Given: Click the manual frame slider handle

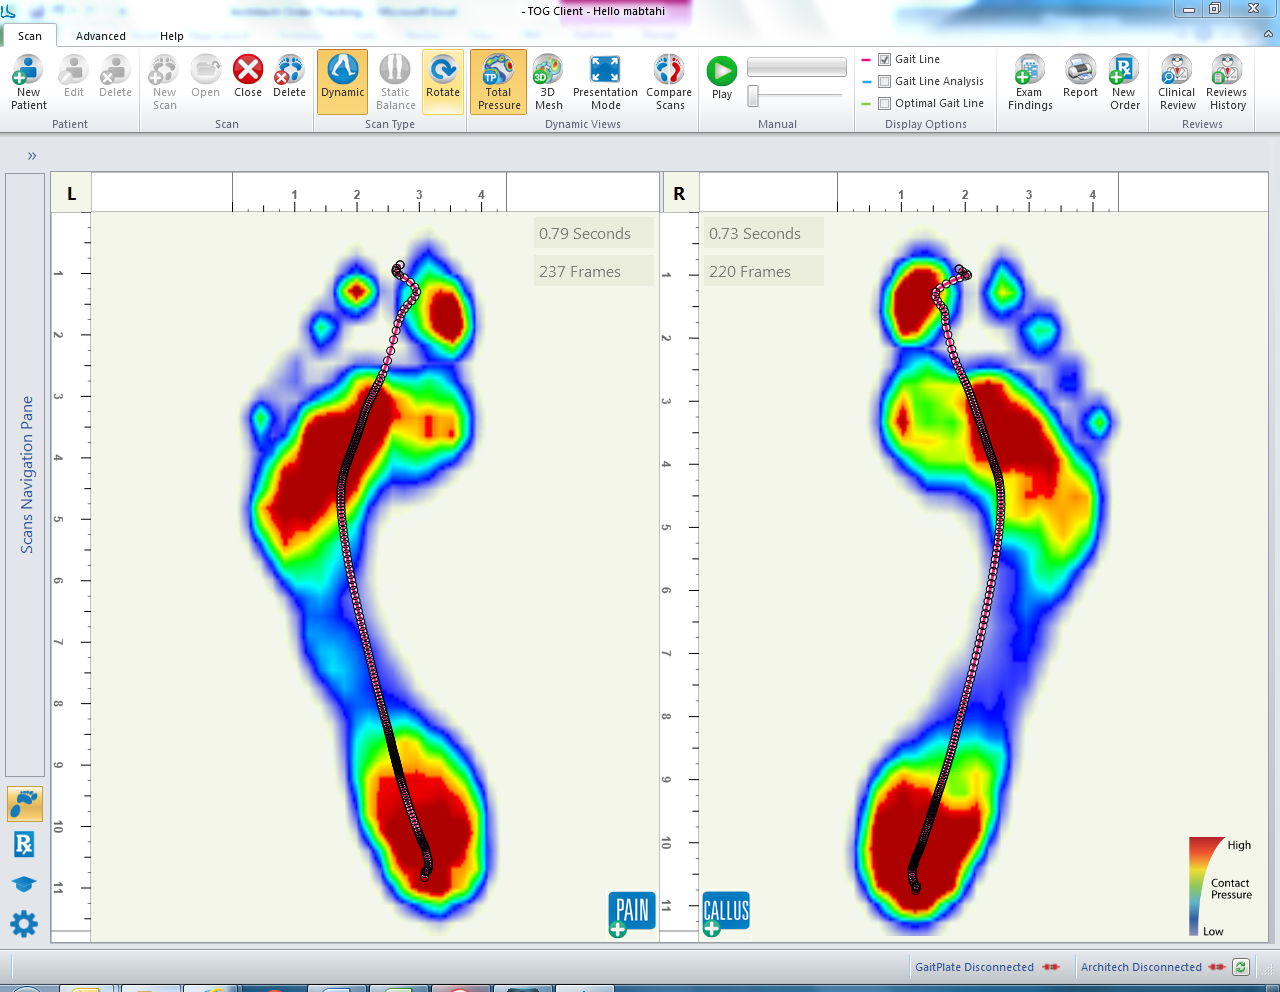Looking at the screenshot, I should pos(753,96).
